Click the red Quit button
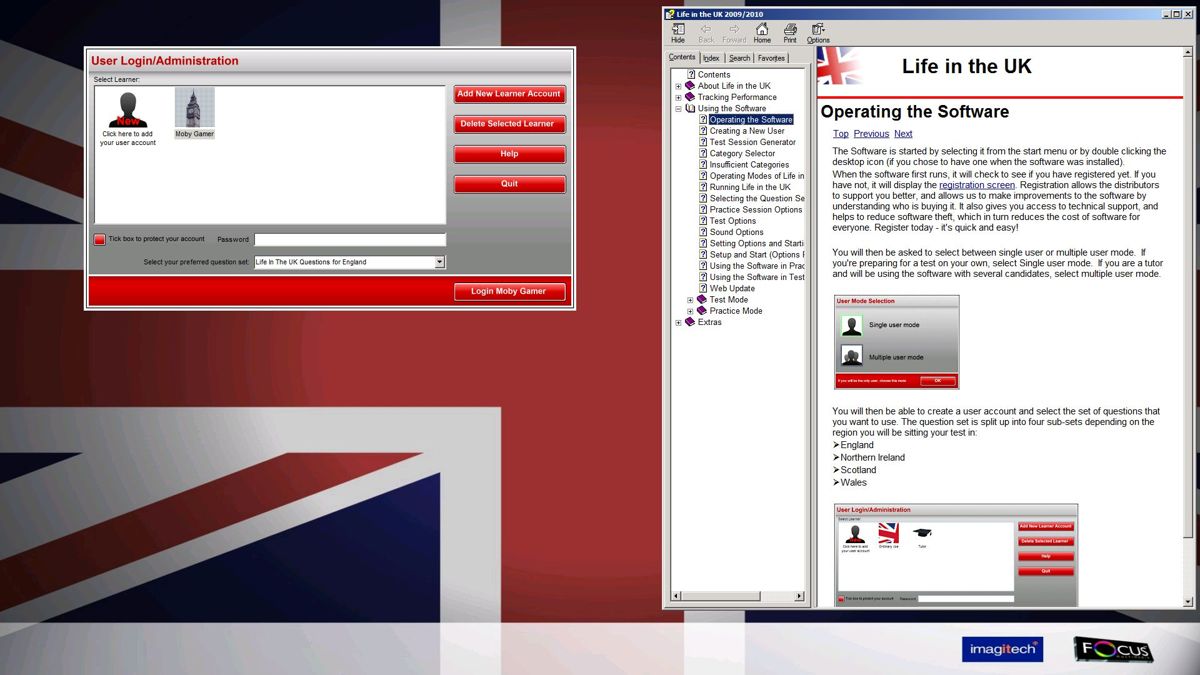Viewport: 1200px width, 675px height. point(509,184)
